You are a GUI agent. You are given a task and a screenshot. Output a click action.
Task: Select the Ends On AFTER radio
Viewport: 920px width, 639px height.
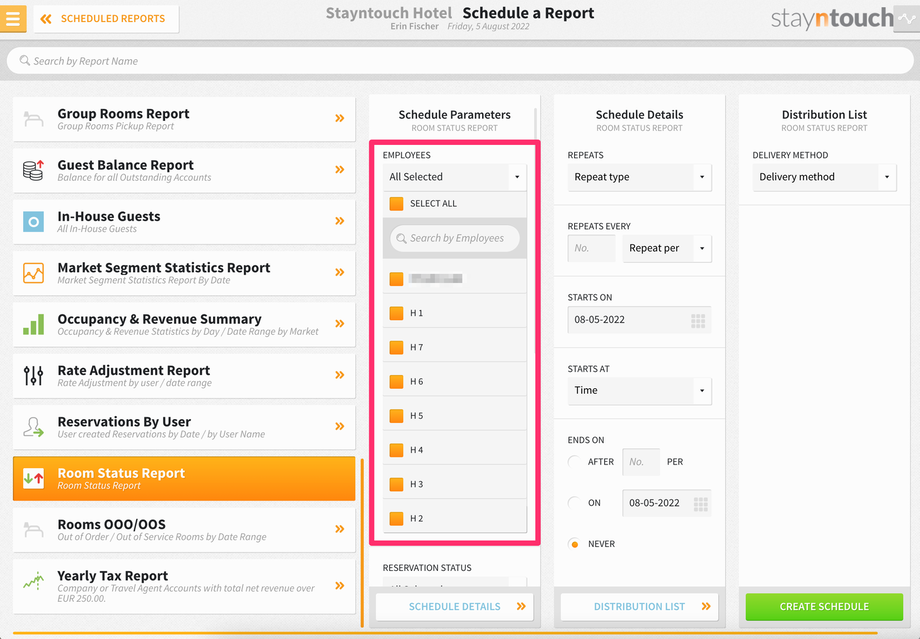[x=574, y=462]
